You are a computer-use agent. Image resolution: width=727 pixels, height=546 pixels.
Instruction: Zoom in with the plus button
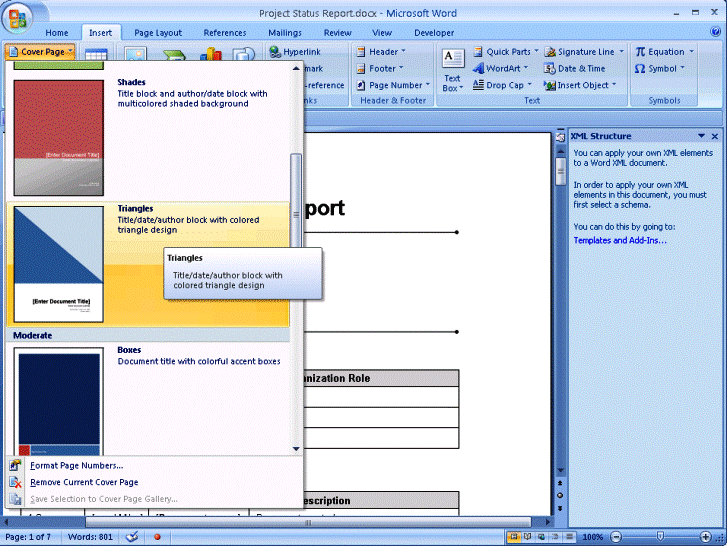[705, 537]
